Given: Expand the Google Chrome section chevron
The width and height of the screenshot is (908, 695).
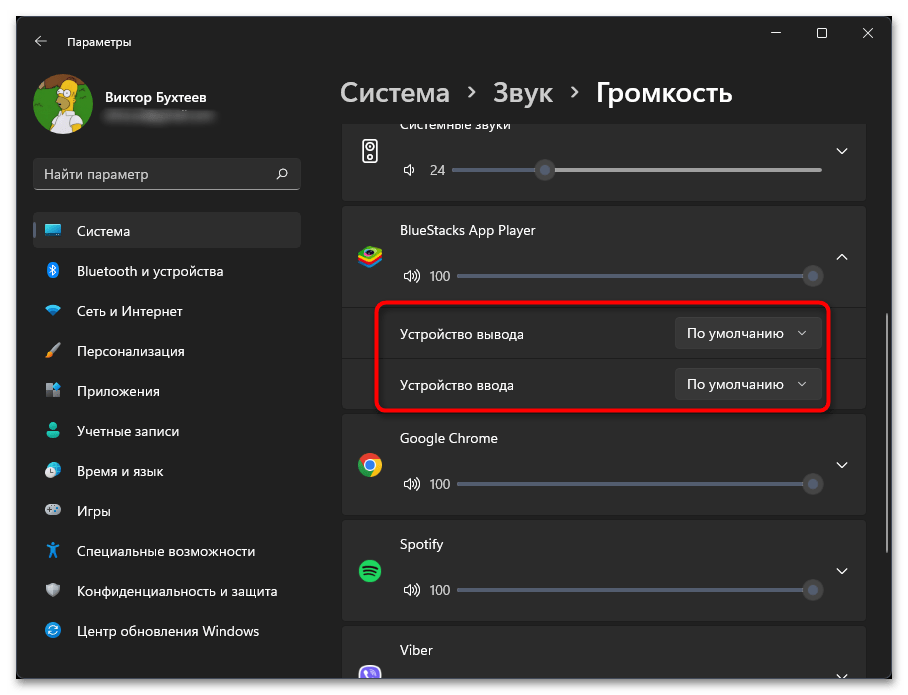Looking at the screenshot, I should [842, 465].
